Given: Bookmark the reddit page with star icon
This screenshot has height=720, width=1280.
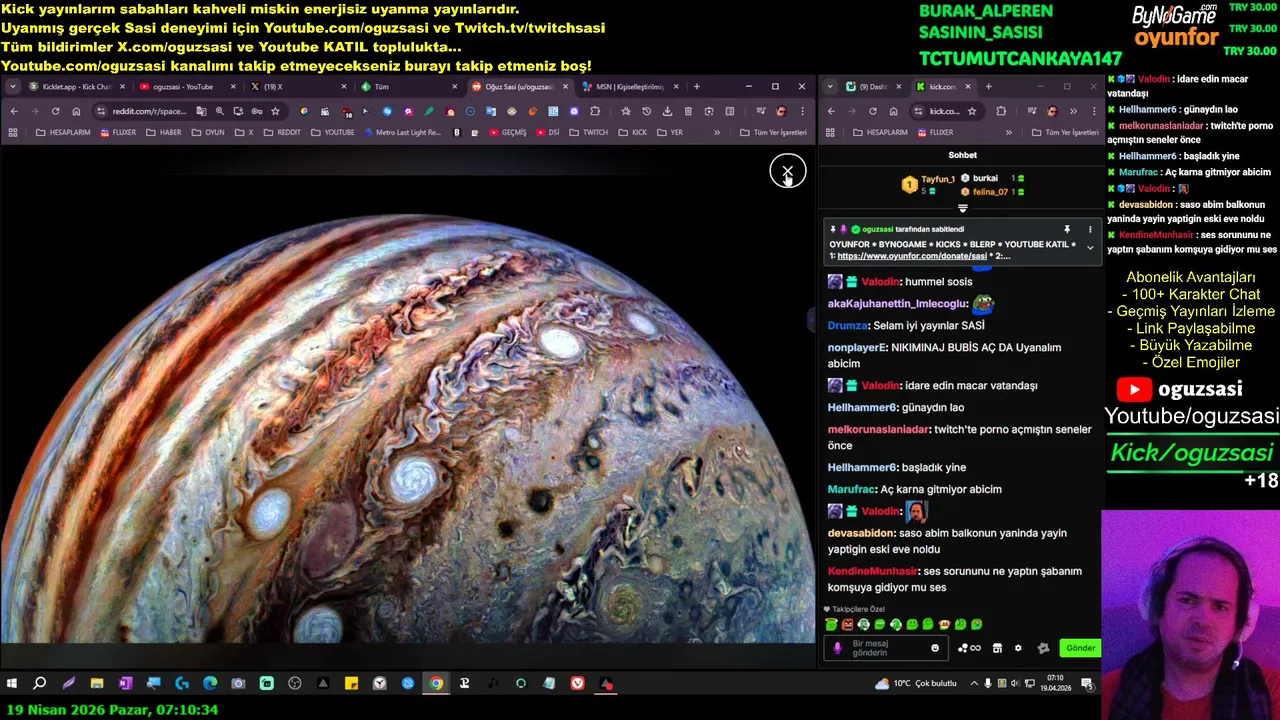Looking at the screenshot, I should pos(275,111).
